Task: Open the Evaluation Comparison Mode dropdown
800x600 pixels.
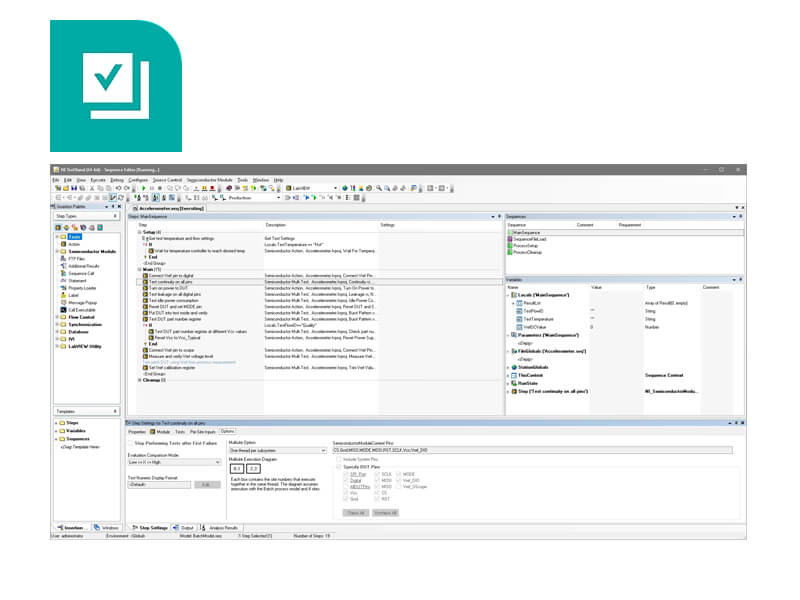Action: tap(170, 463)
